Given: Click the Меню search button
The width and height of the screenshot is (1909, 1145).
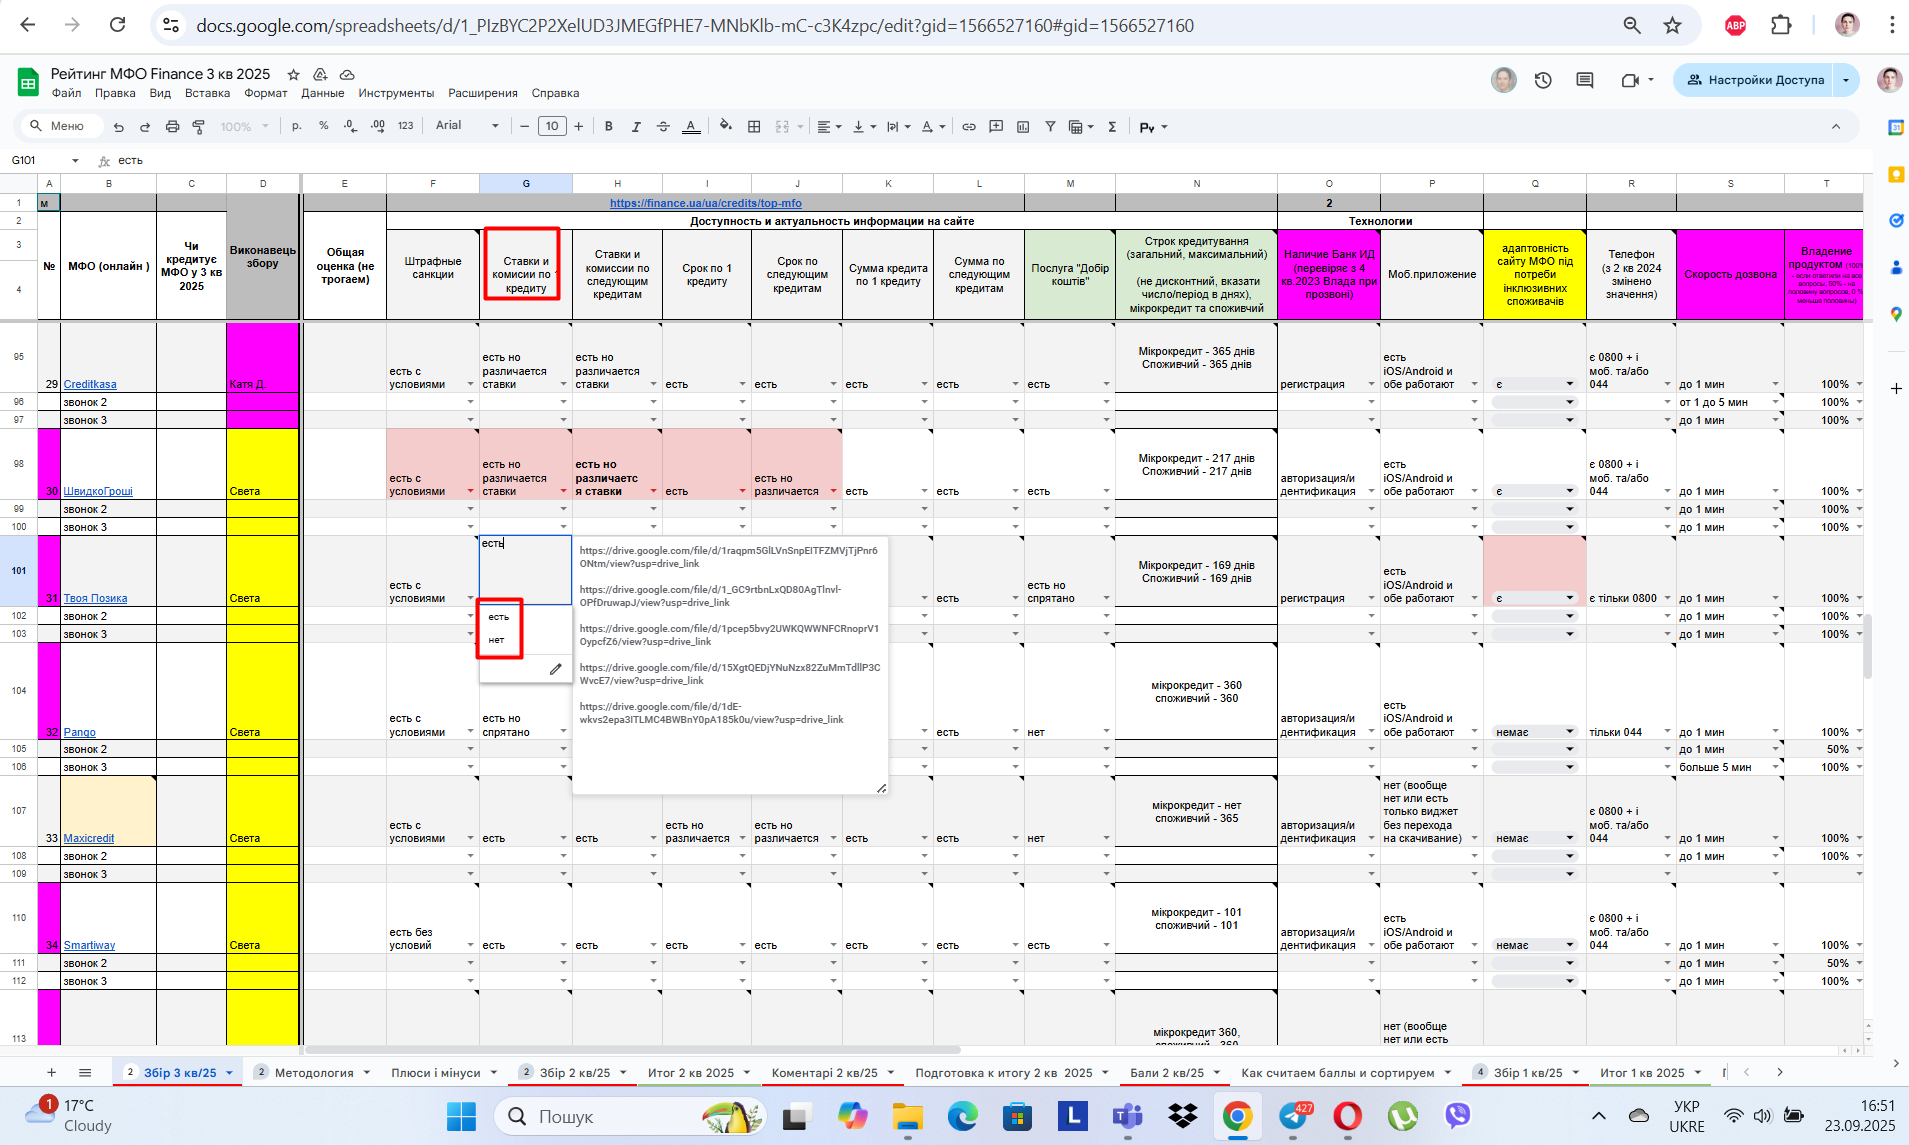Looking at the screenshot, I should pyautogui.click(x=60, y=126).
